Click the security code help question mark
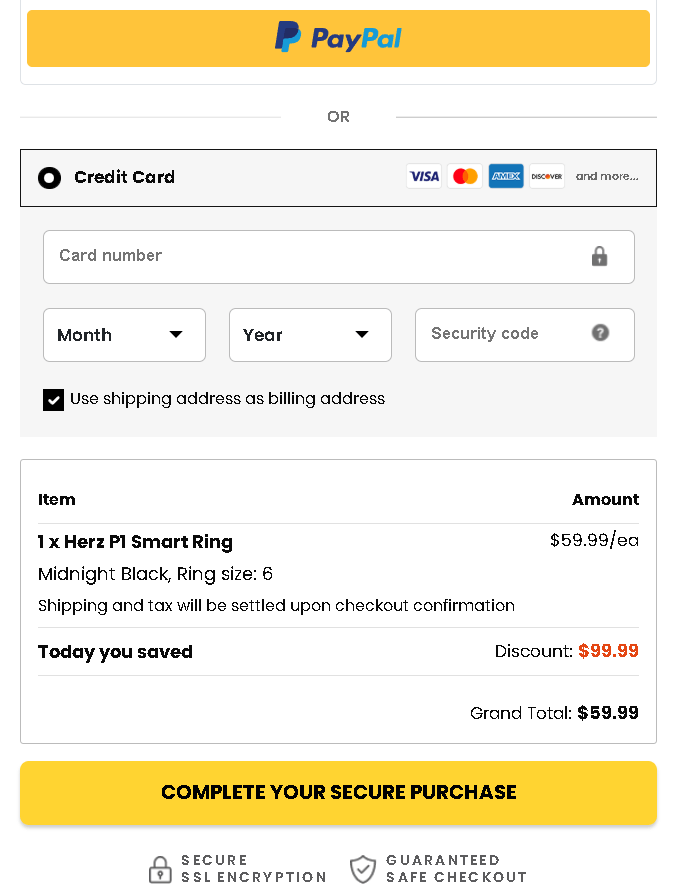The image size is (677, 891). tap(600, 334)
